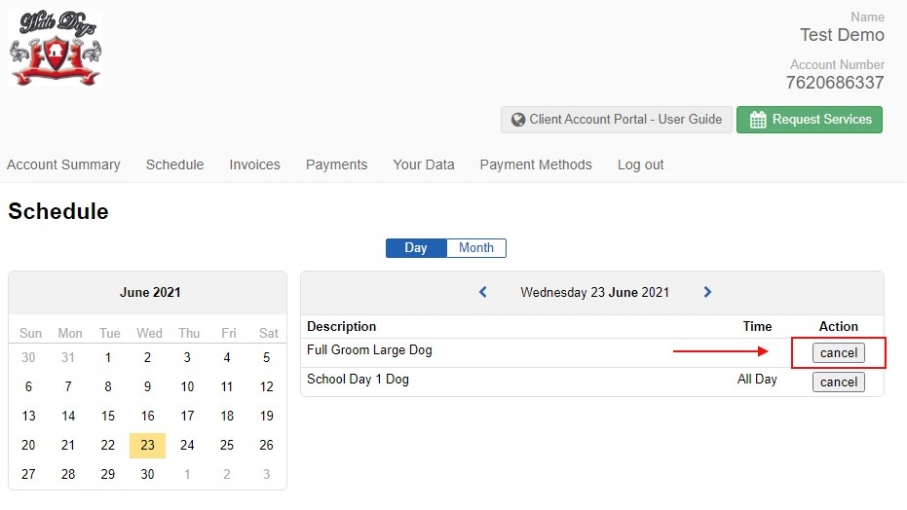
Task: Open Client Account Portal User Guide
Action: (x=617, y=120)
